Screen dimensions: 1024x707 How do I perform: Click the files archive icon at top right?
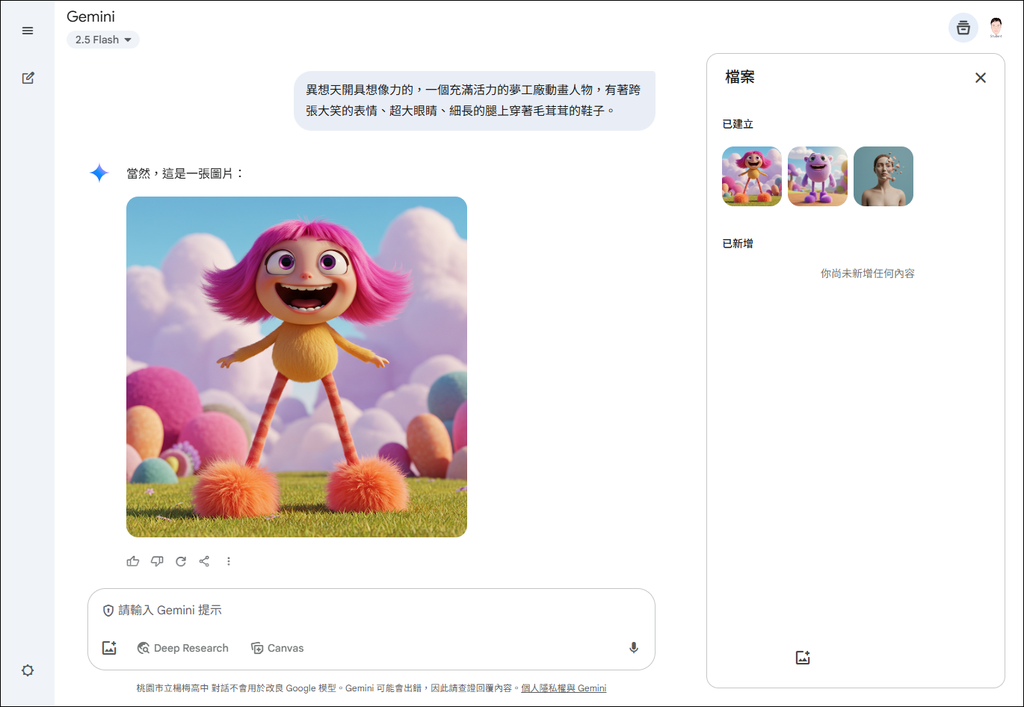pyautogui.click(x=963, y=28)
